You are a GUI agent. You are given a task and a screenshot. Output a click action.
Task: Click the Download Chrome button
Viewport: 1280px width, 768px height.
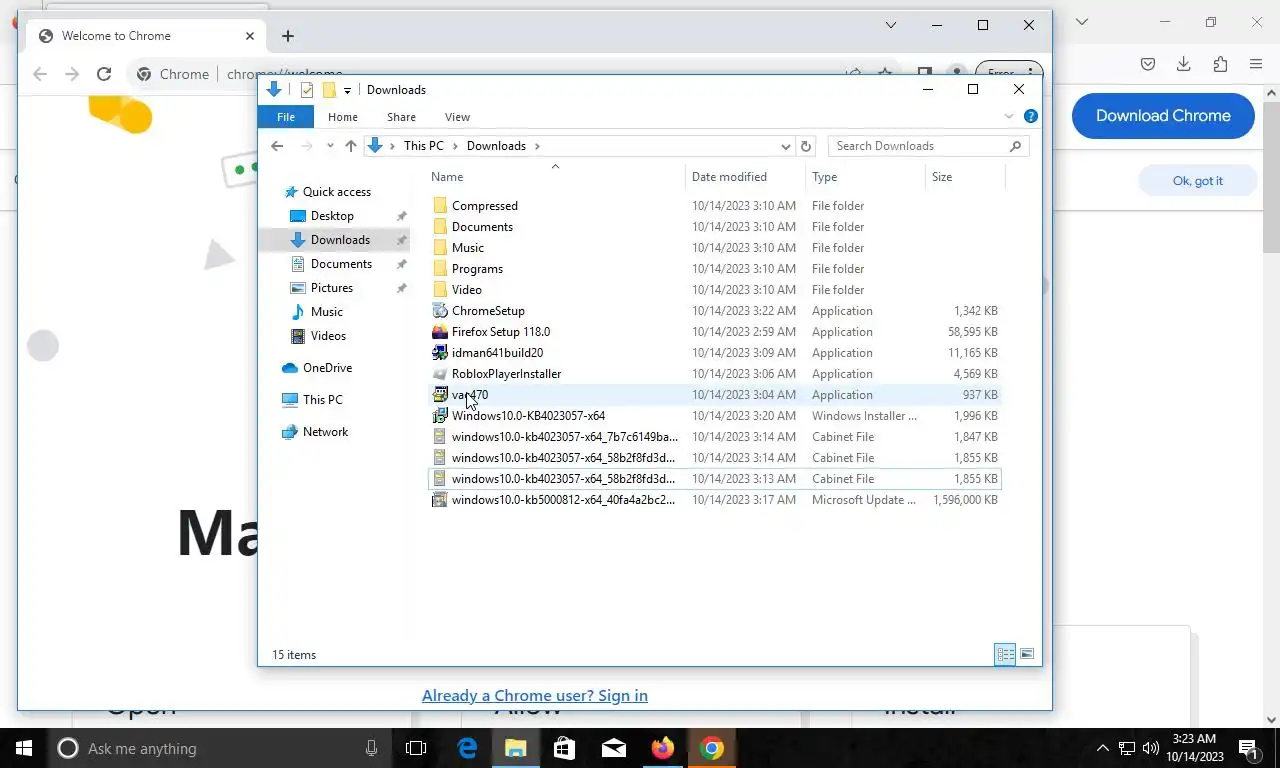point(1163,116)
